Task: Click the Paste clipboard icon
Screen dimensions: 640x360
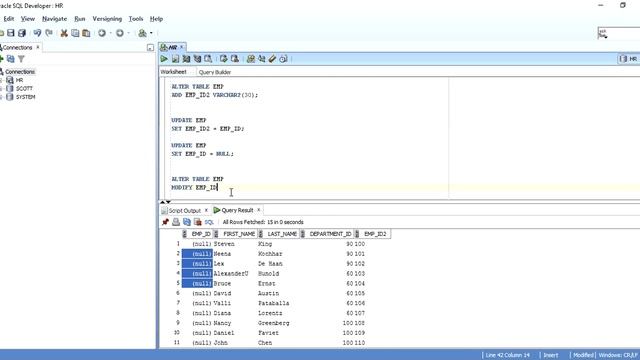Action: pyautogui.click(x=86, y=33)
